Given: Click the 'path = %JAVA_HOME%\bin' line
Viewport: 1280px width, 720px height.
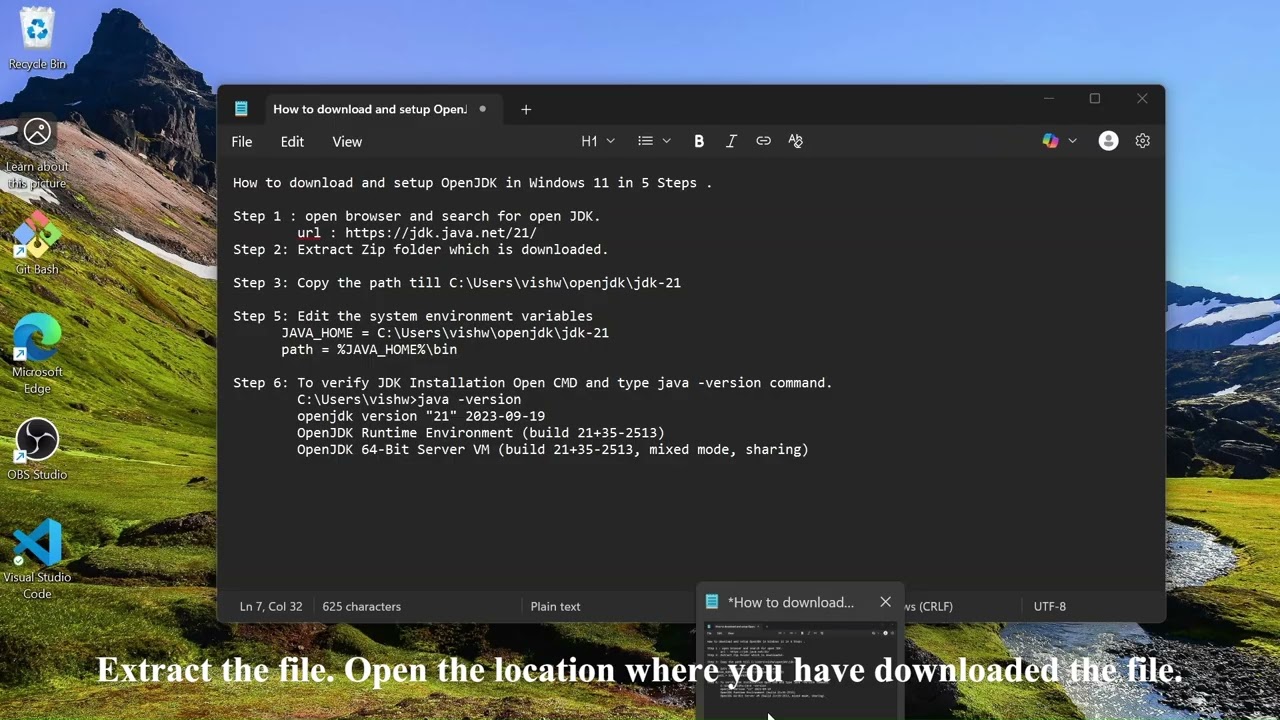Looking at the screenshot, I should click(x=369, y=349).
